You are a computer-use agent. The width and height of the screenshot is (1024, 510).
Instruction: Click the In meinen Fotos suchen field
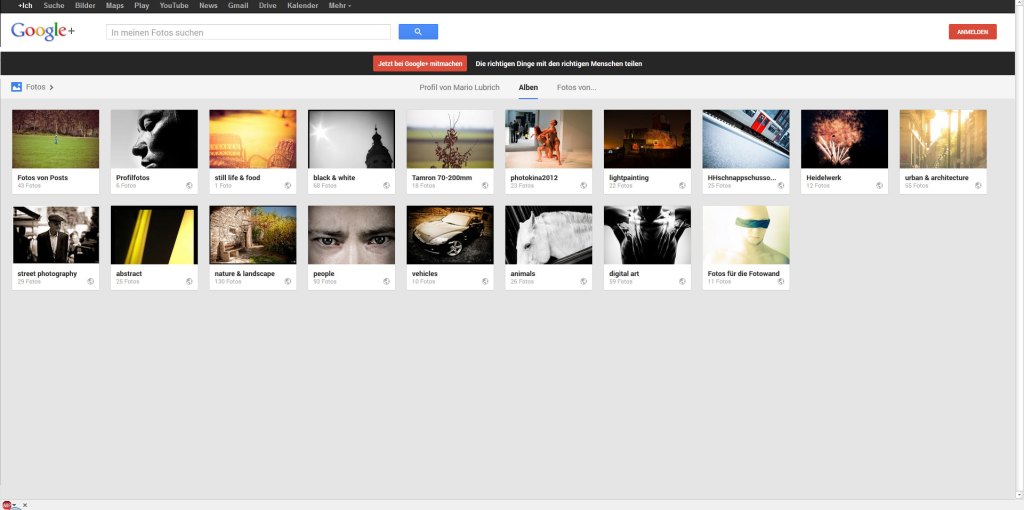pos(248,32)
